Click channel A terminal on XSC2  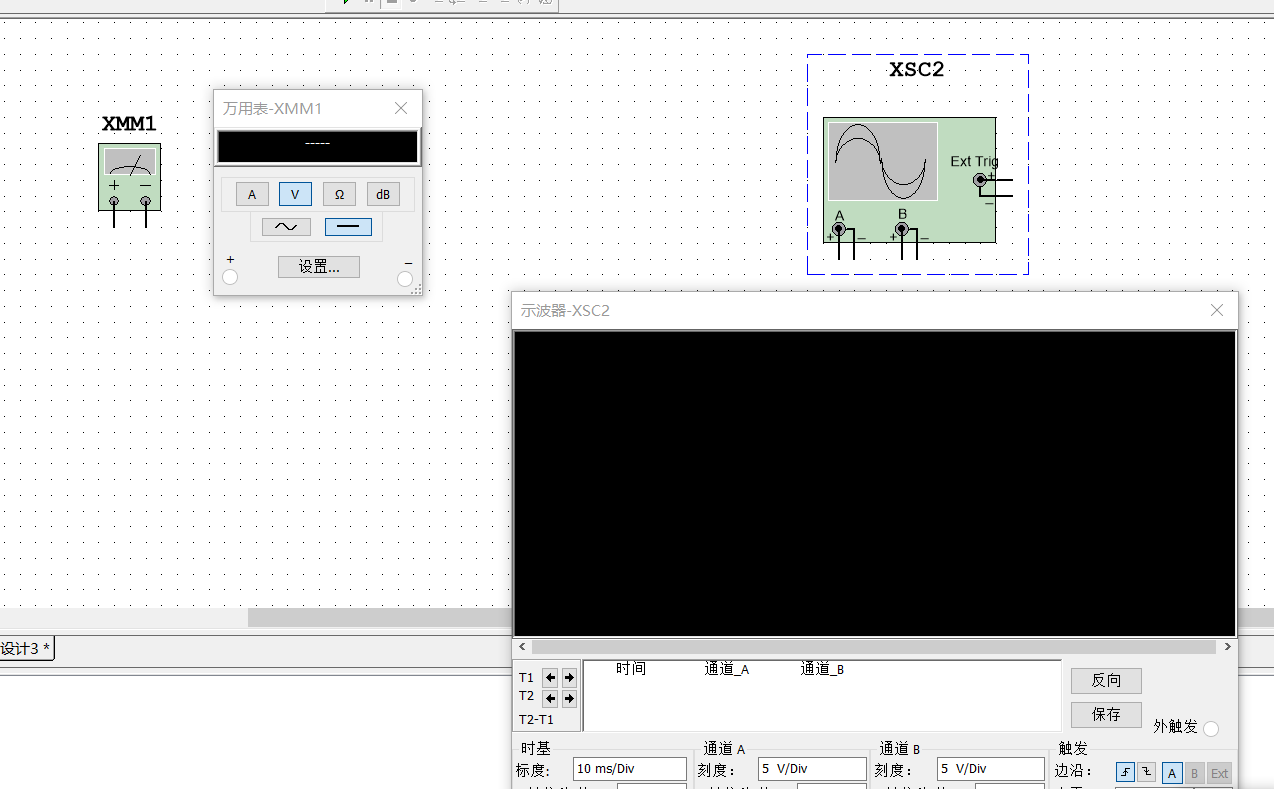pyautogui.click(x=839, y=229)
